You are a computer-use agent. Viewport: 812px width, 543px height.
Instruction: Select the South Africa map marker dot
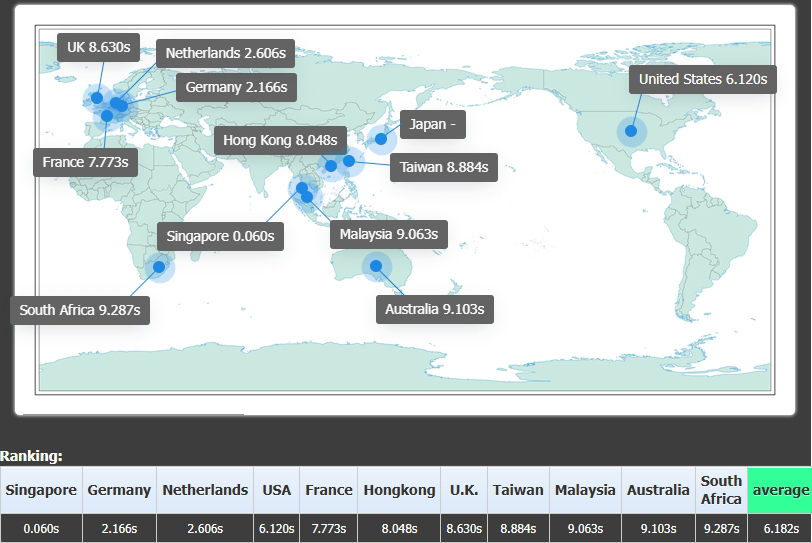[158, 267]
